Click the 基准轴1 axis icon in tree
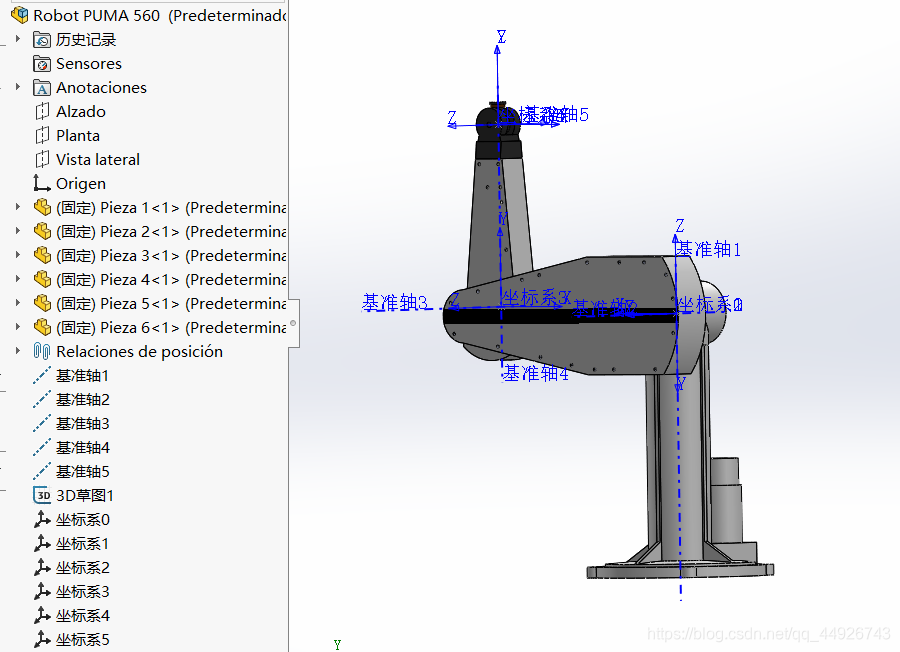This screenshot has width=900, height=652. 42,375
